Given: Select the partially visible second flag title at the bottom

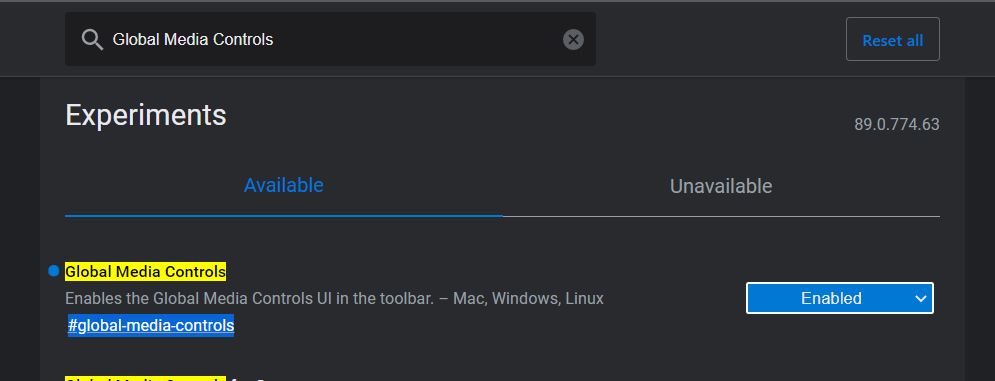Looking at the screenshot, I should (x=165, y=379).
